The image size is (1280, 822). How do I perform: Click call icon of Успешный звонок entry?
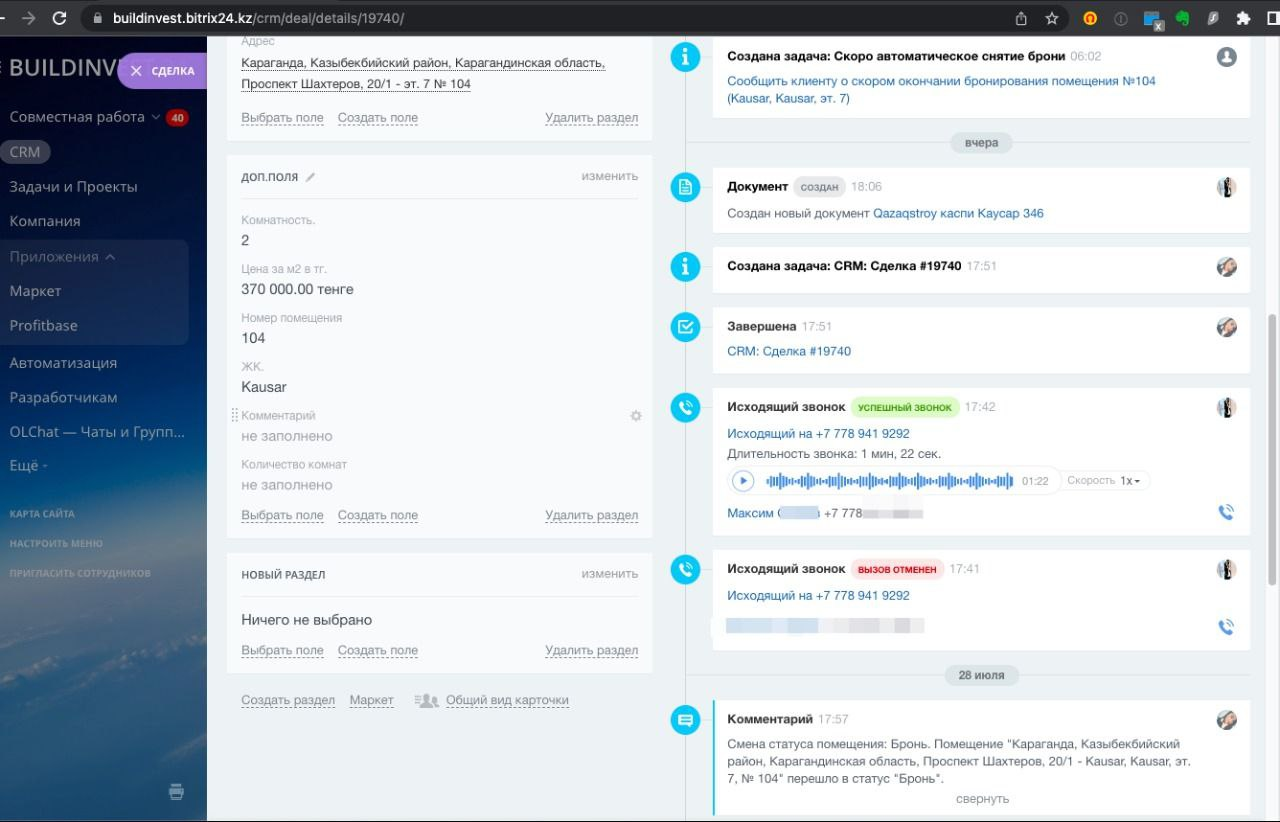click(685, 408)
